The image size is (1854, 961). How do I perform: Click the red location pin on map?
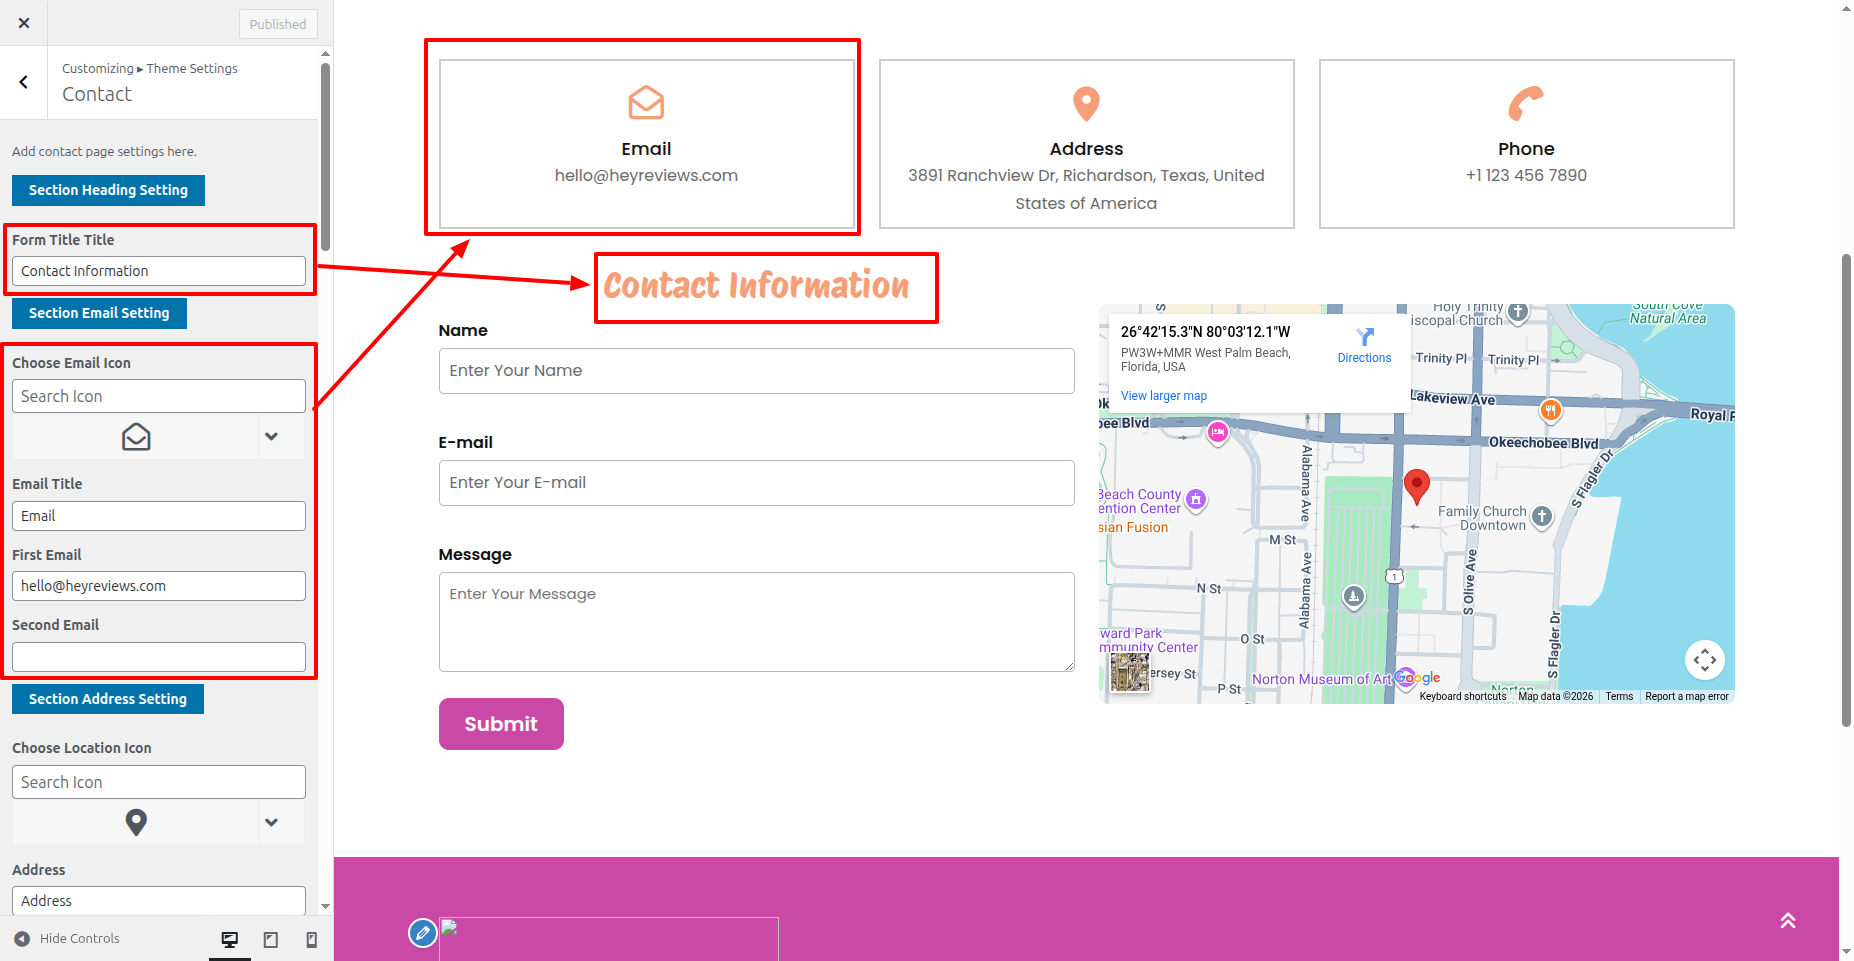[1416, 486]
